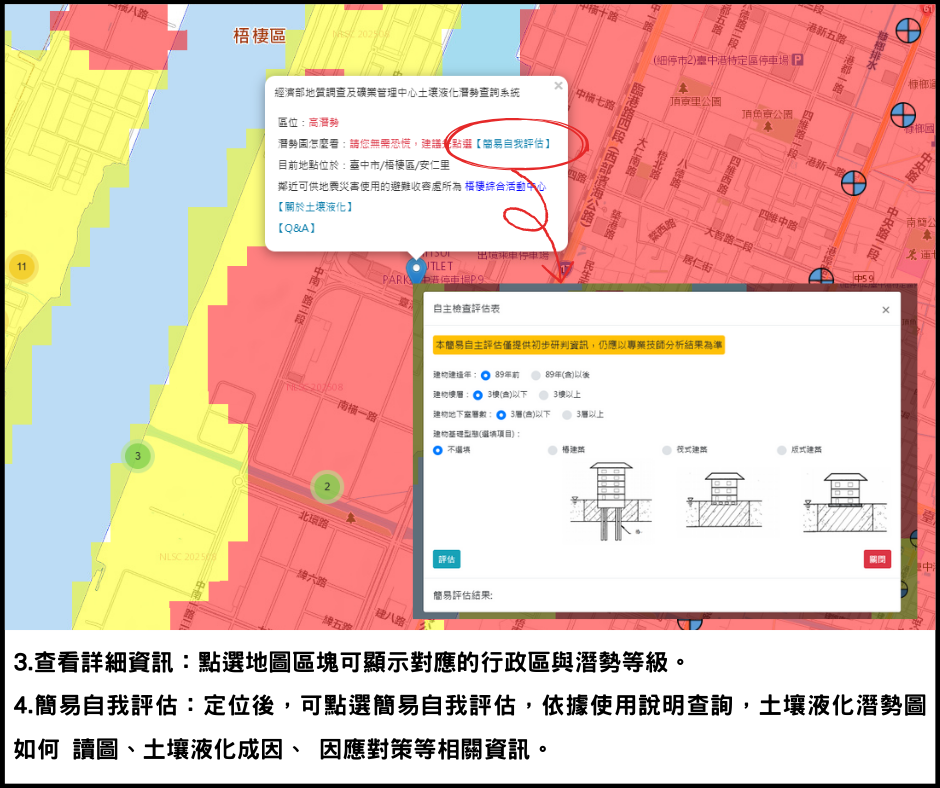Click the green cluster marker numbered 3
This screenshot has width=940, height=788.
pyautogui.click(x=138, y=456)
